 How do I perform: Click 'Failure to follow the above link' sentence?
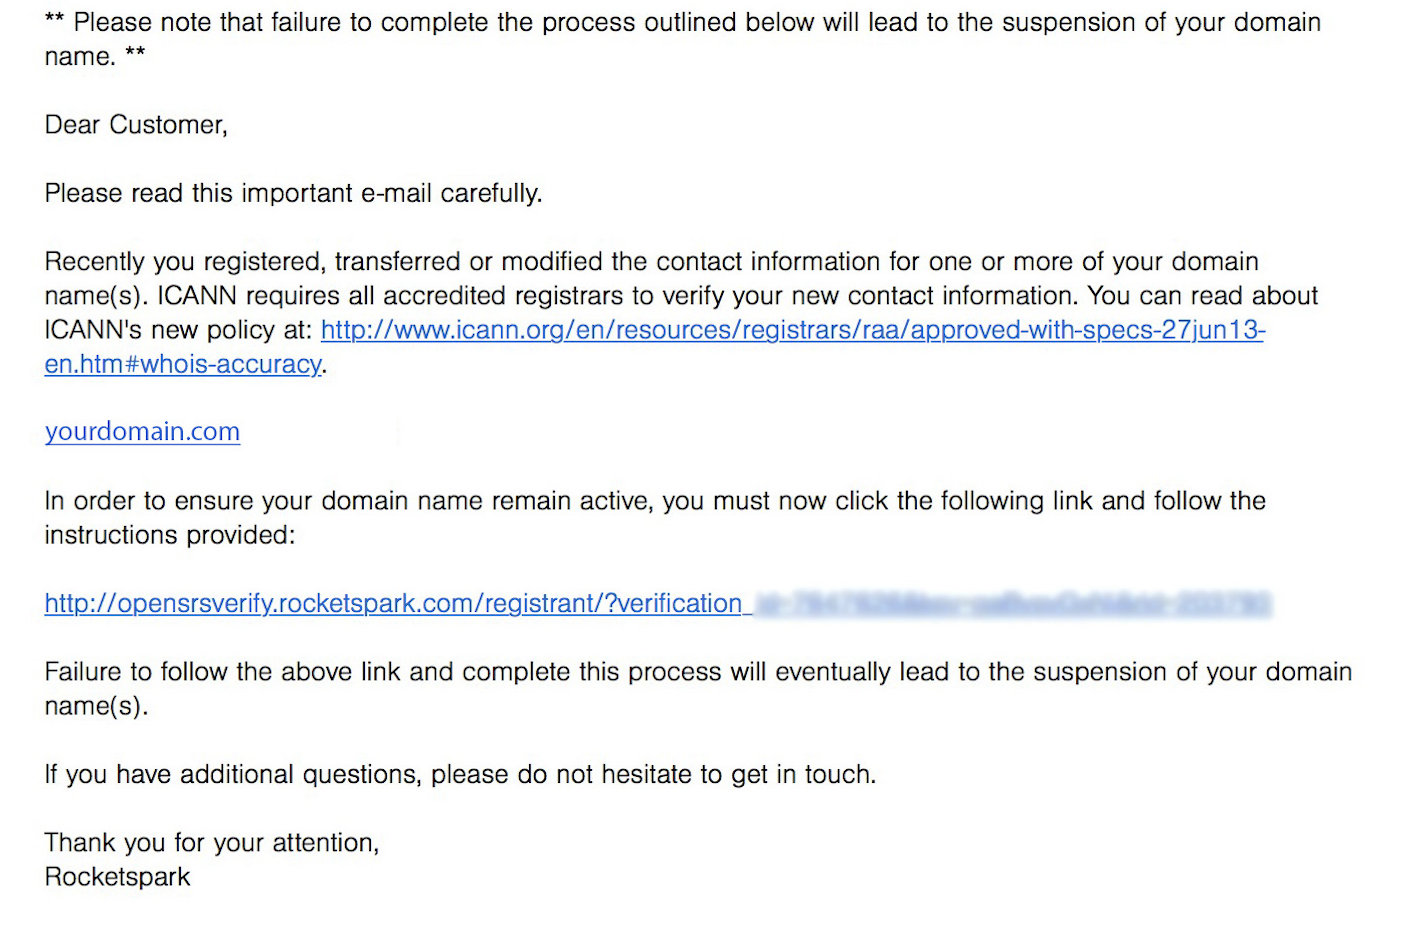698,689
